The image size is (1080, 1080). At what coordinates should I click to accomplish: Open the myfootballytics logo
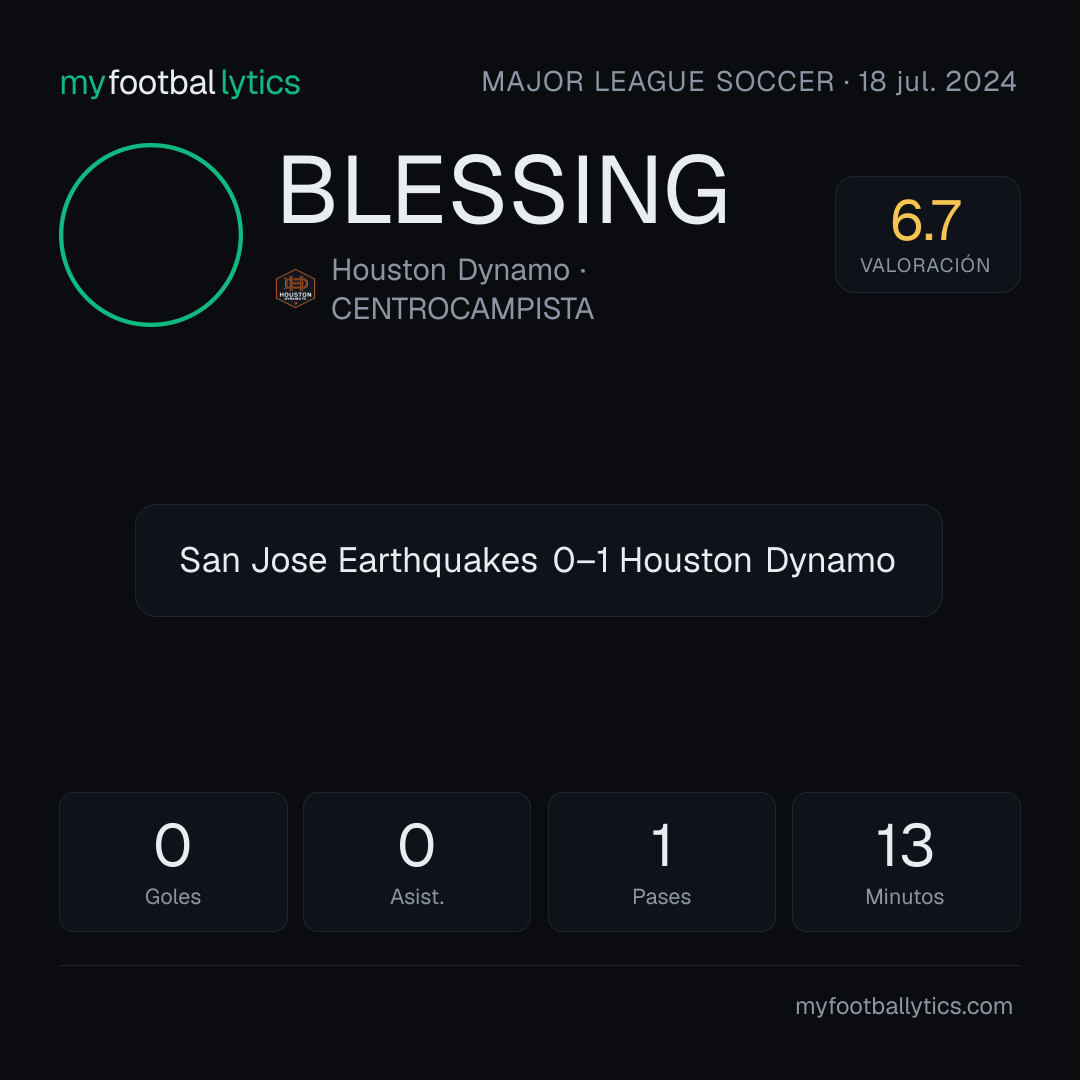click(x=180, y=83)
